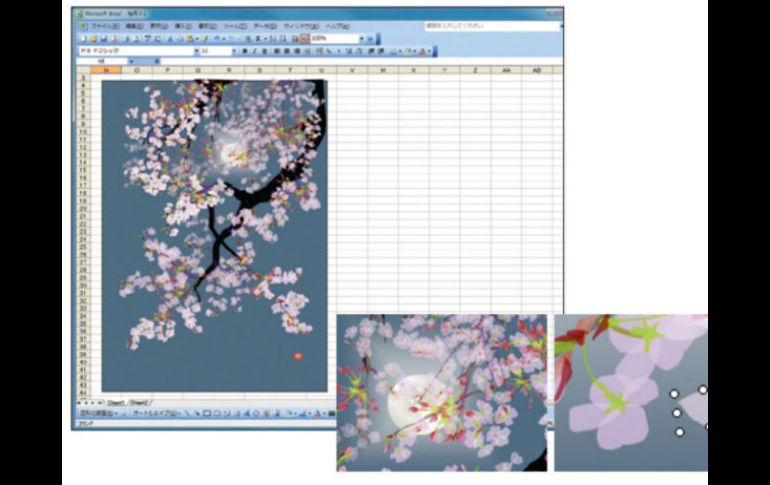The height and width of the screenshot is (485, 770).
Task: Open the font size dropdown
Action: [x=233, y=49]
